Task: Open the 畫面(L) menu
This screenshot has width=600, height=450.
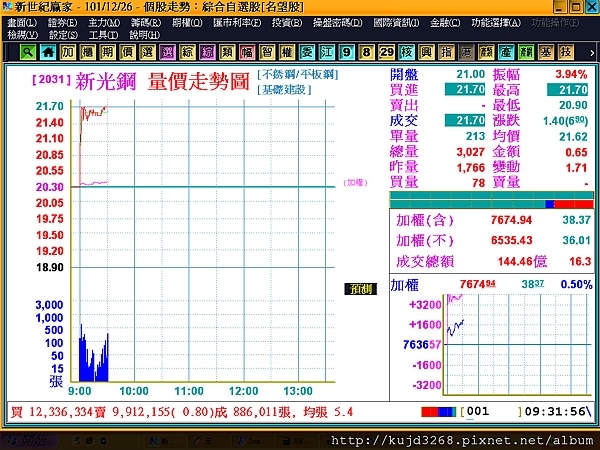Action: 22,23
